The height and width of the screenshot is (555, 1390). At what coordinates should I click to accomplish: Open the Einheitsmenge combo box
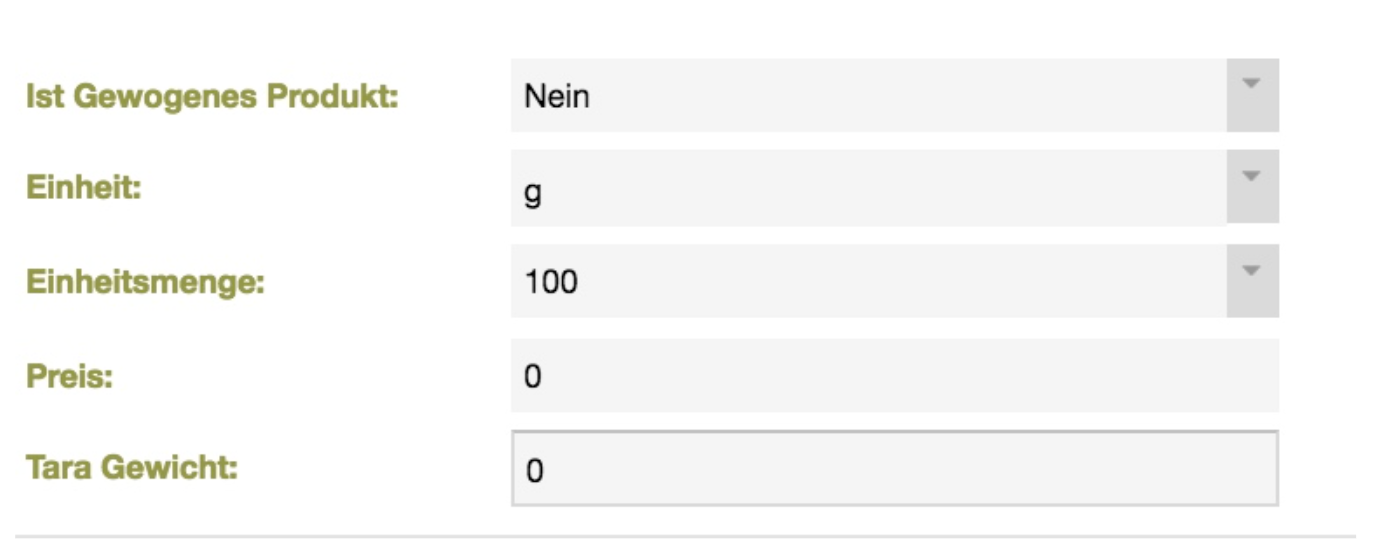point(894,281)
